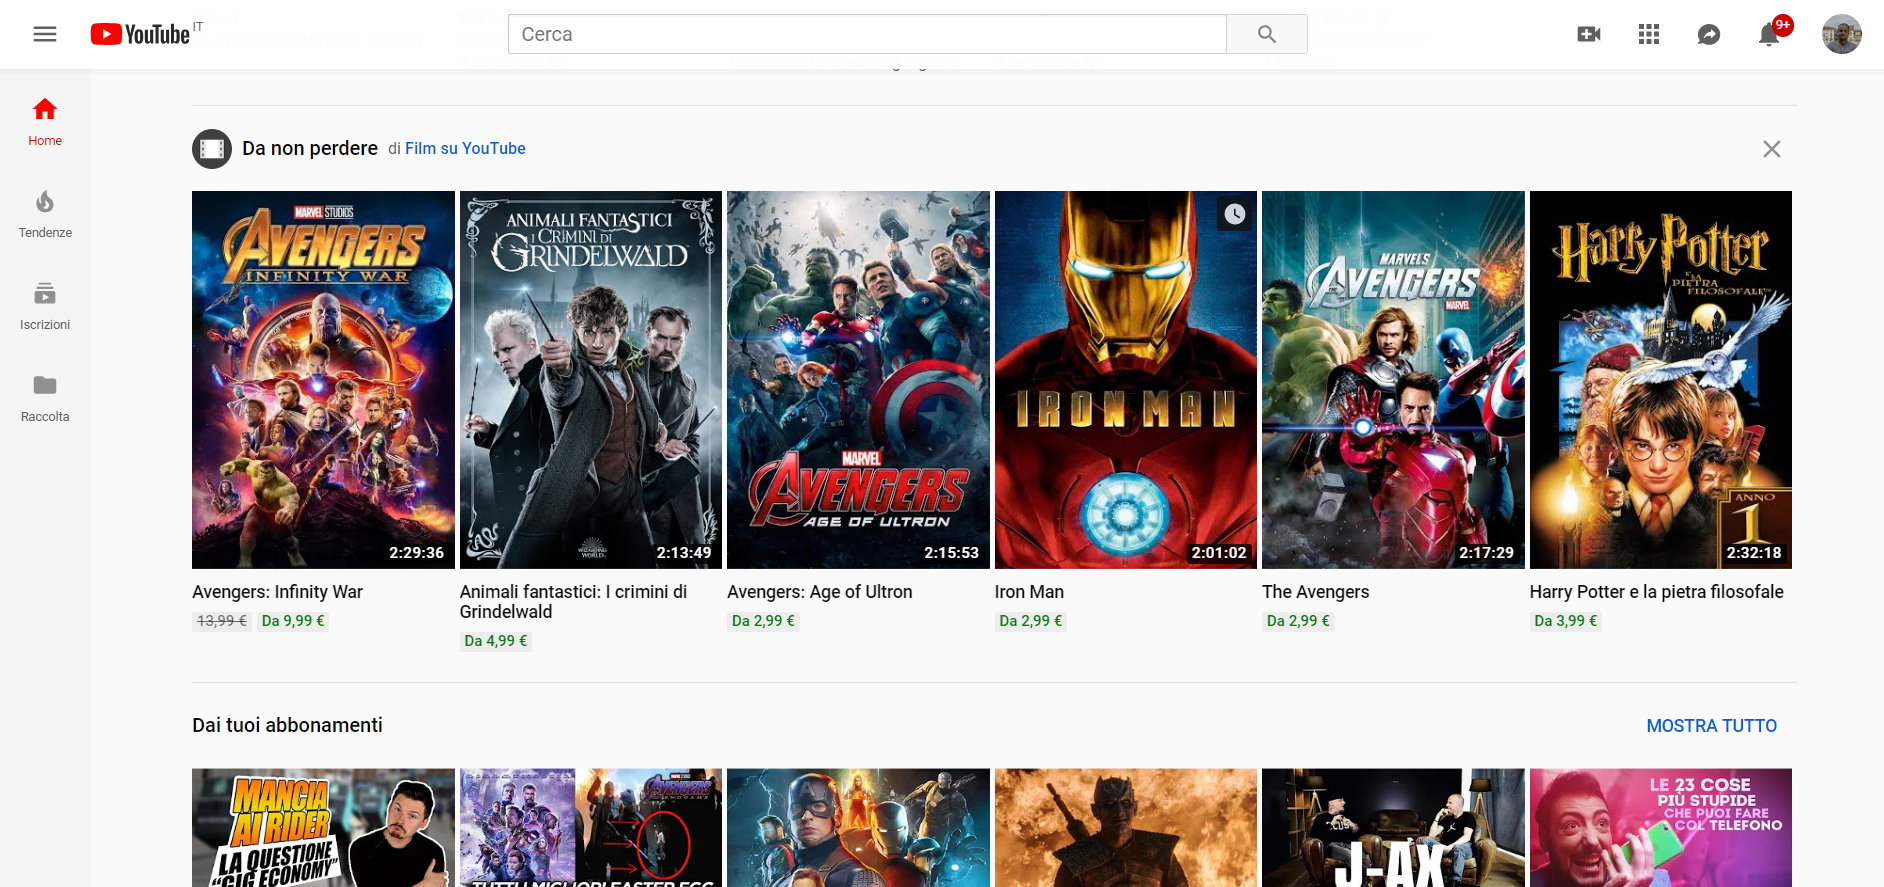The height and width of the screenshot is (887, 1884).
Task: Open Harry Potter pietra filosofale poster
Action: 1660,380
